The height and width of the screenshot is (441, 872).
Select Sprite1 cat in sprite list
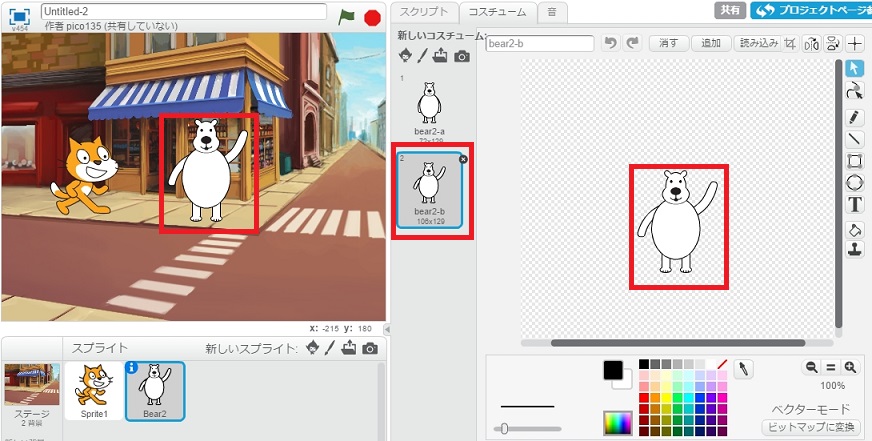click(x=94, y=390)
